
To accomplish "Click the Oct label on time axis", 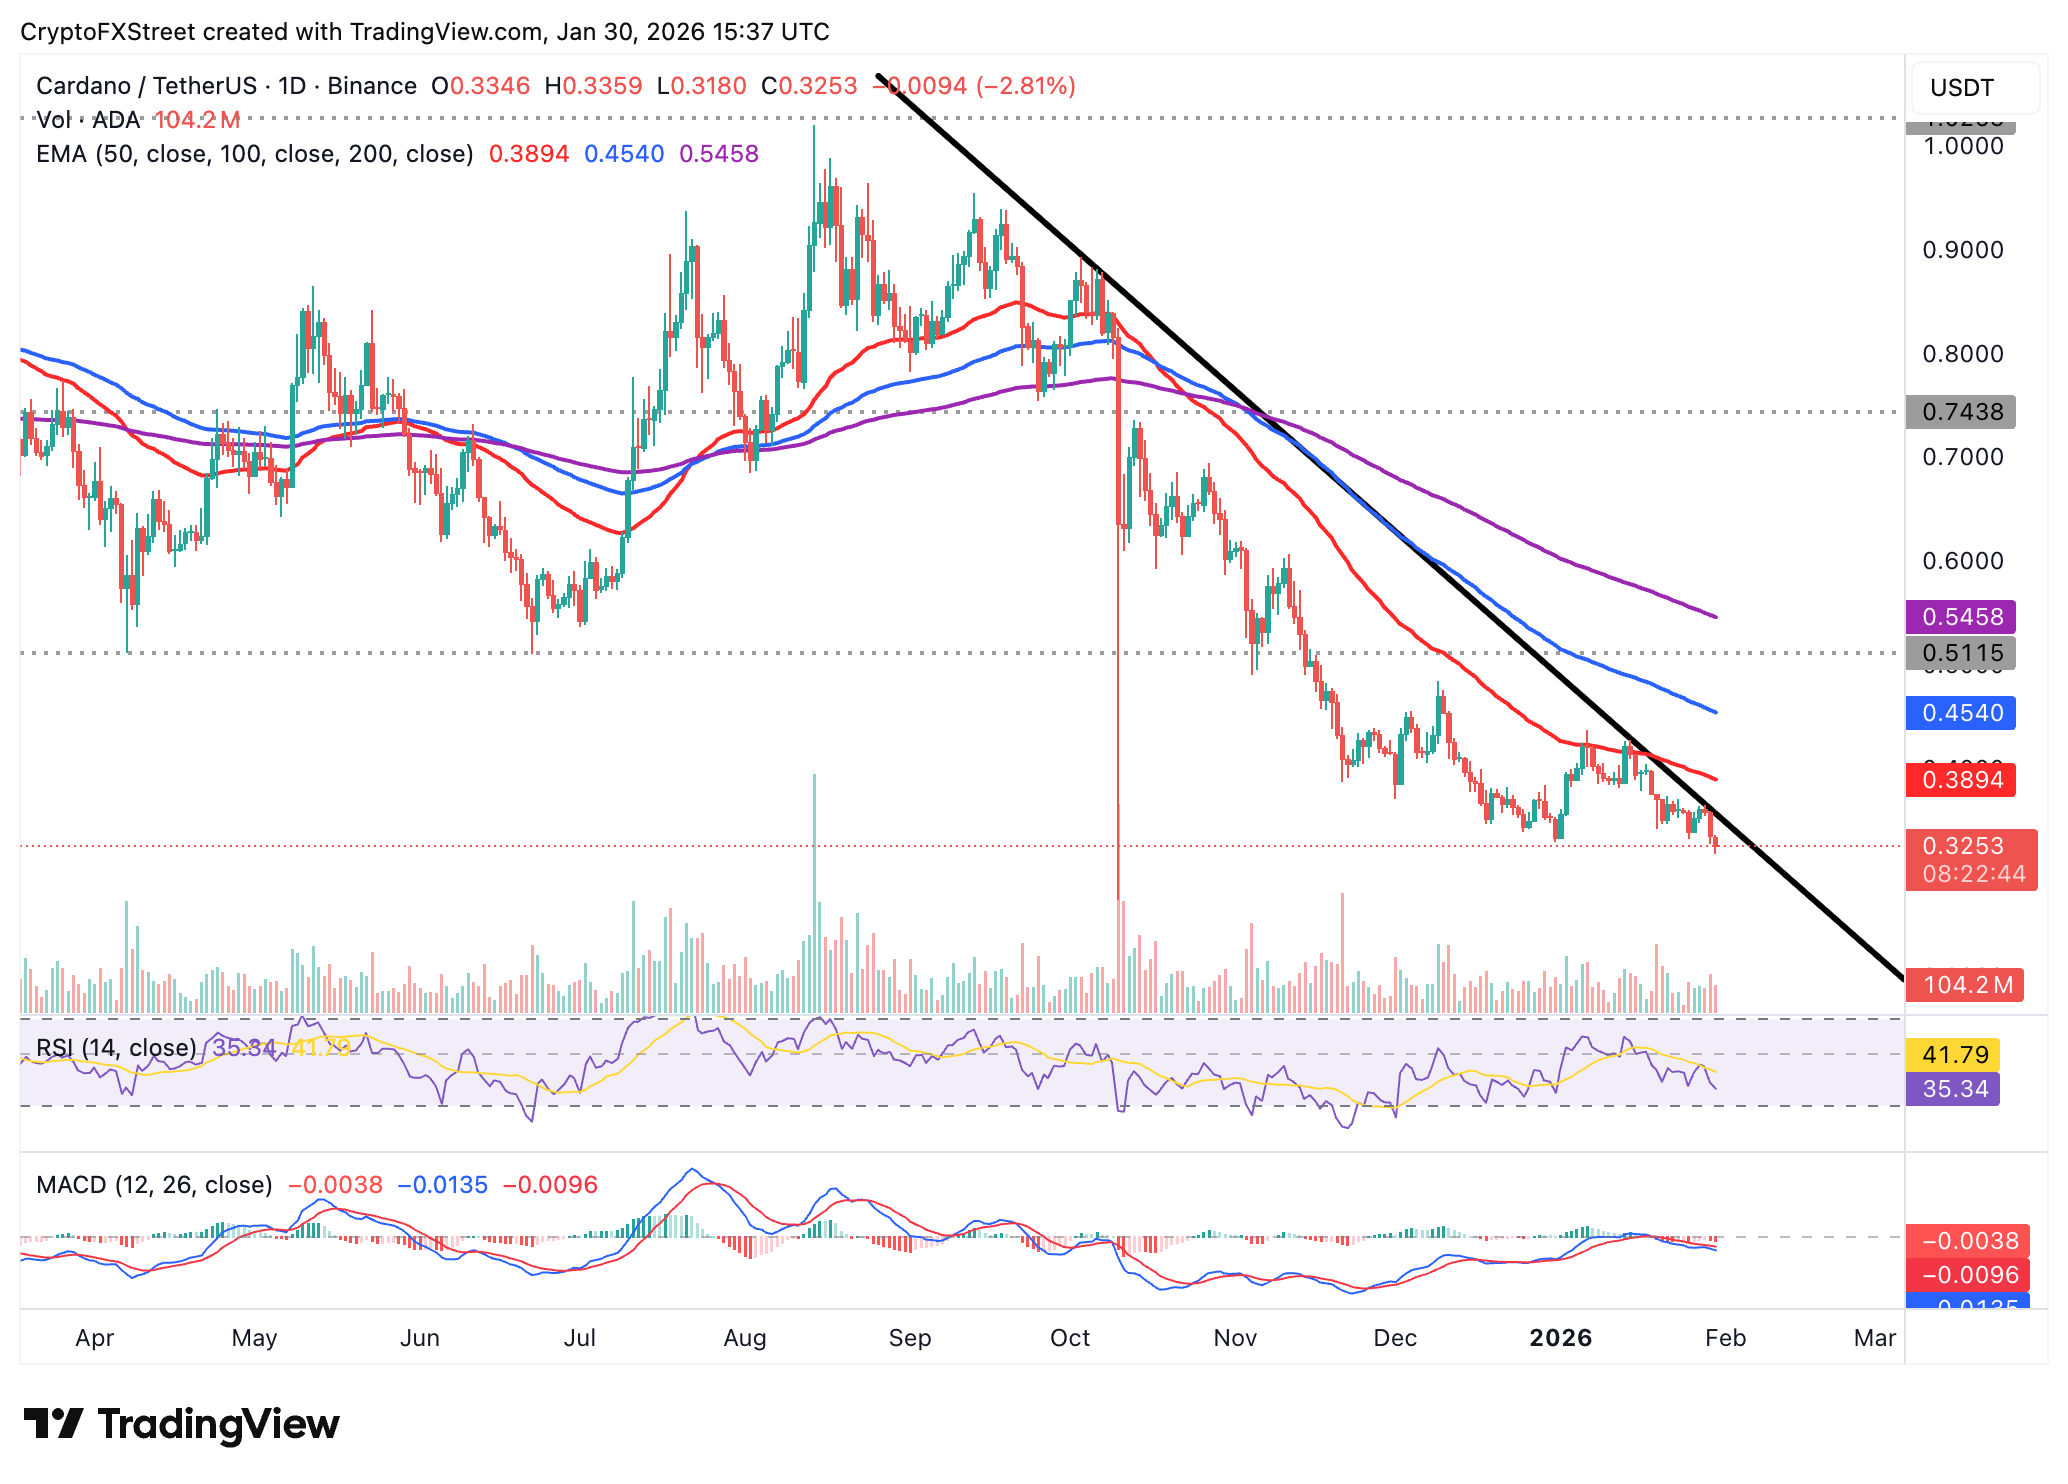I will point(1069,1338).
